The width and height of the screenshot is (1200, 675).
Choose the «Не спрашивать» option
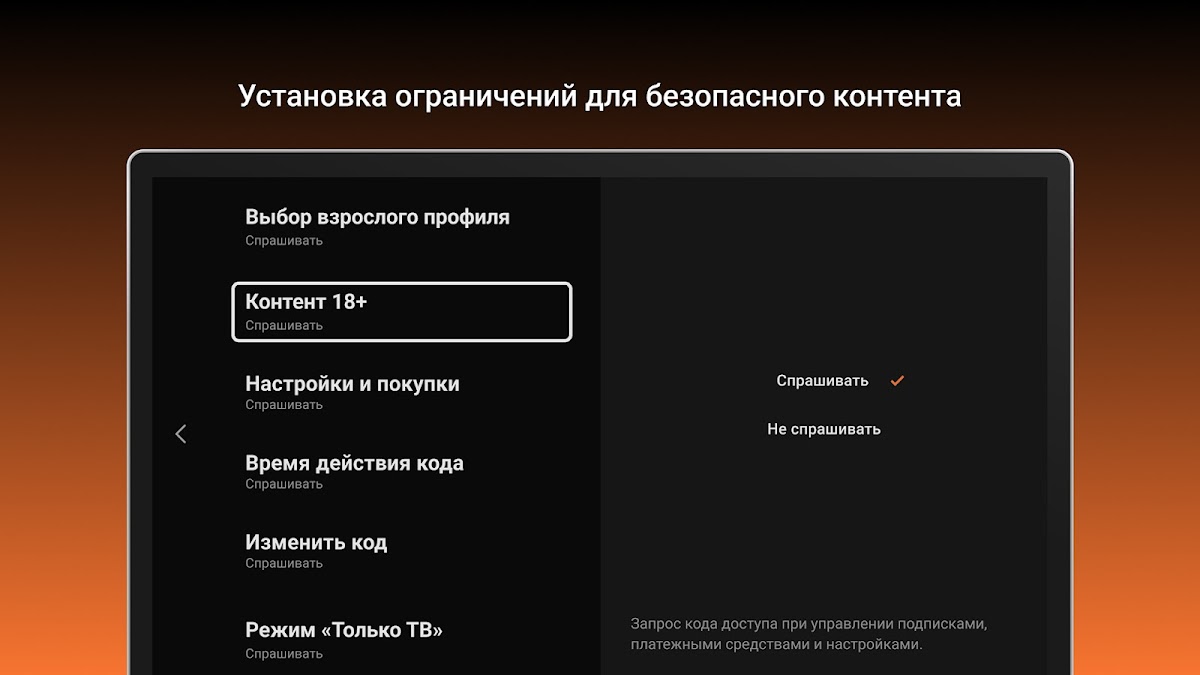824,429
